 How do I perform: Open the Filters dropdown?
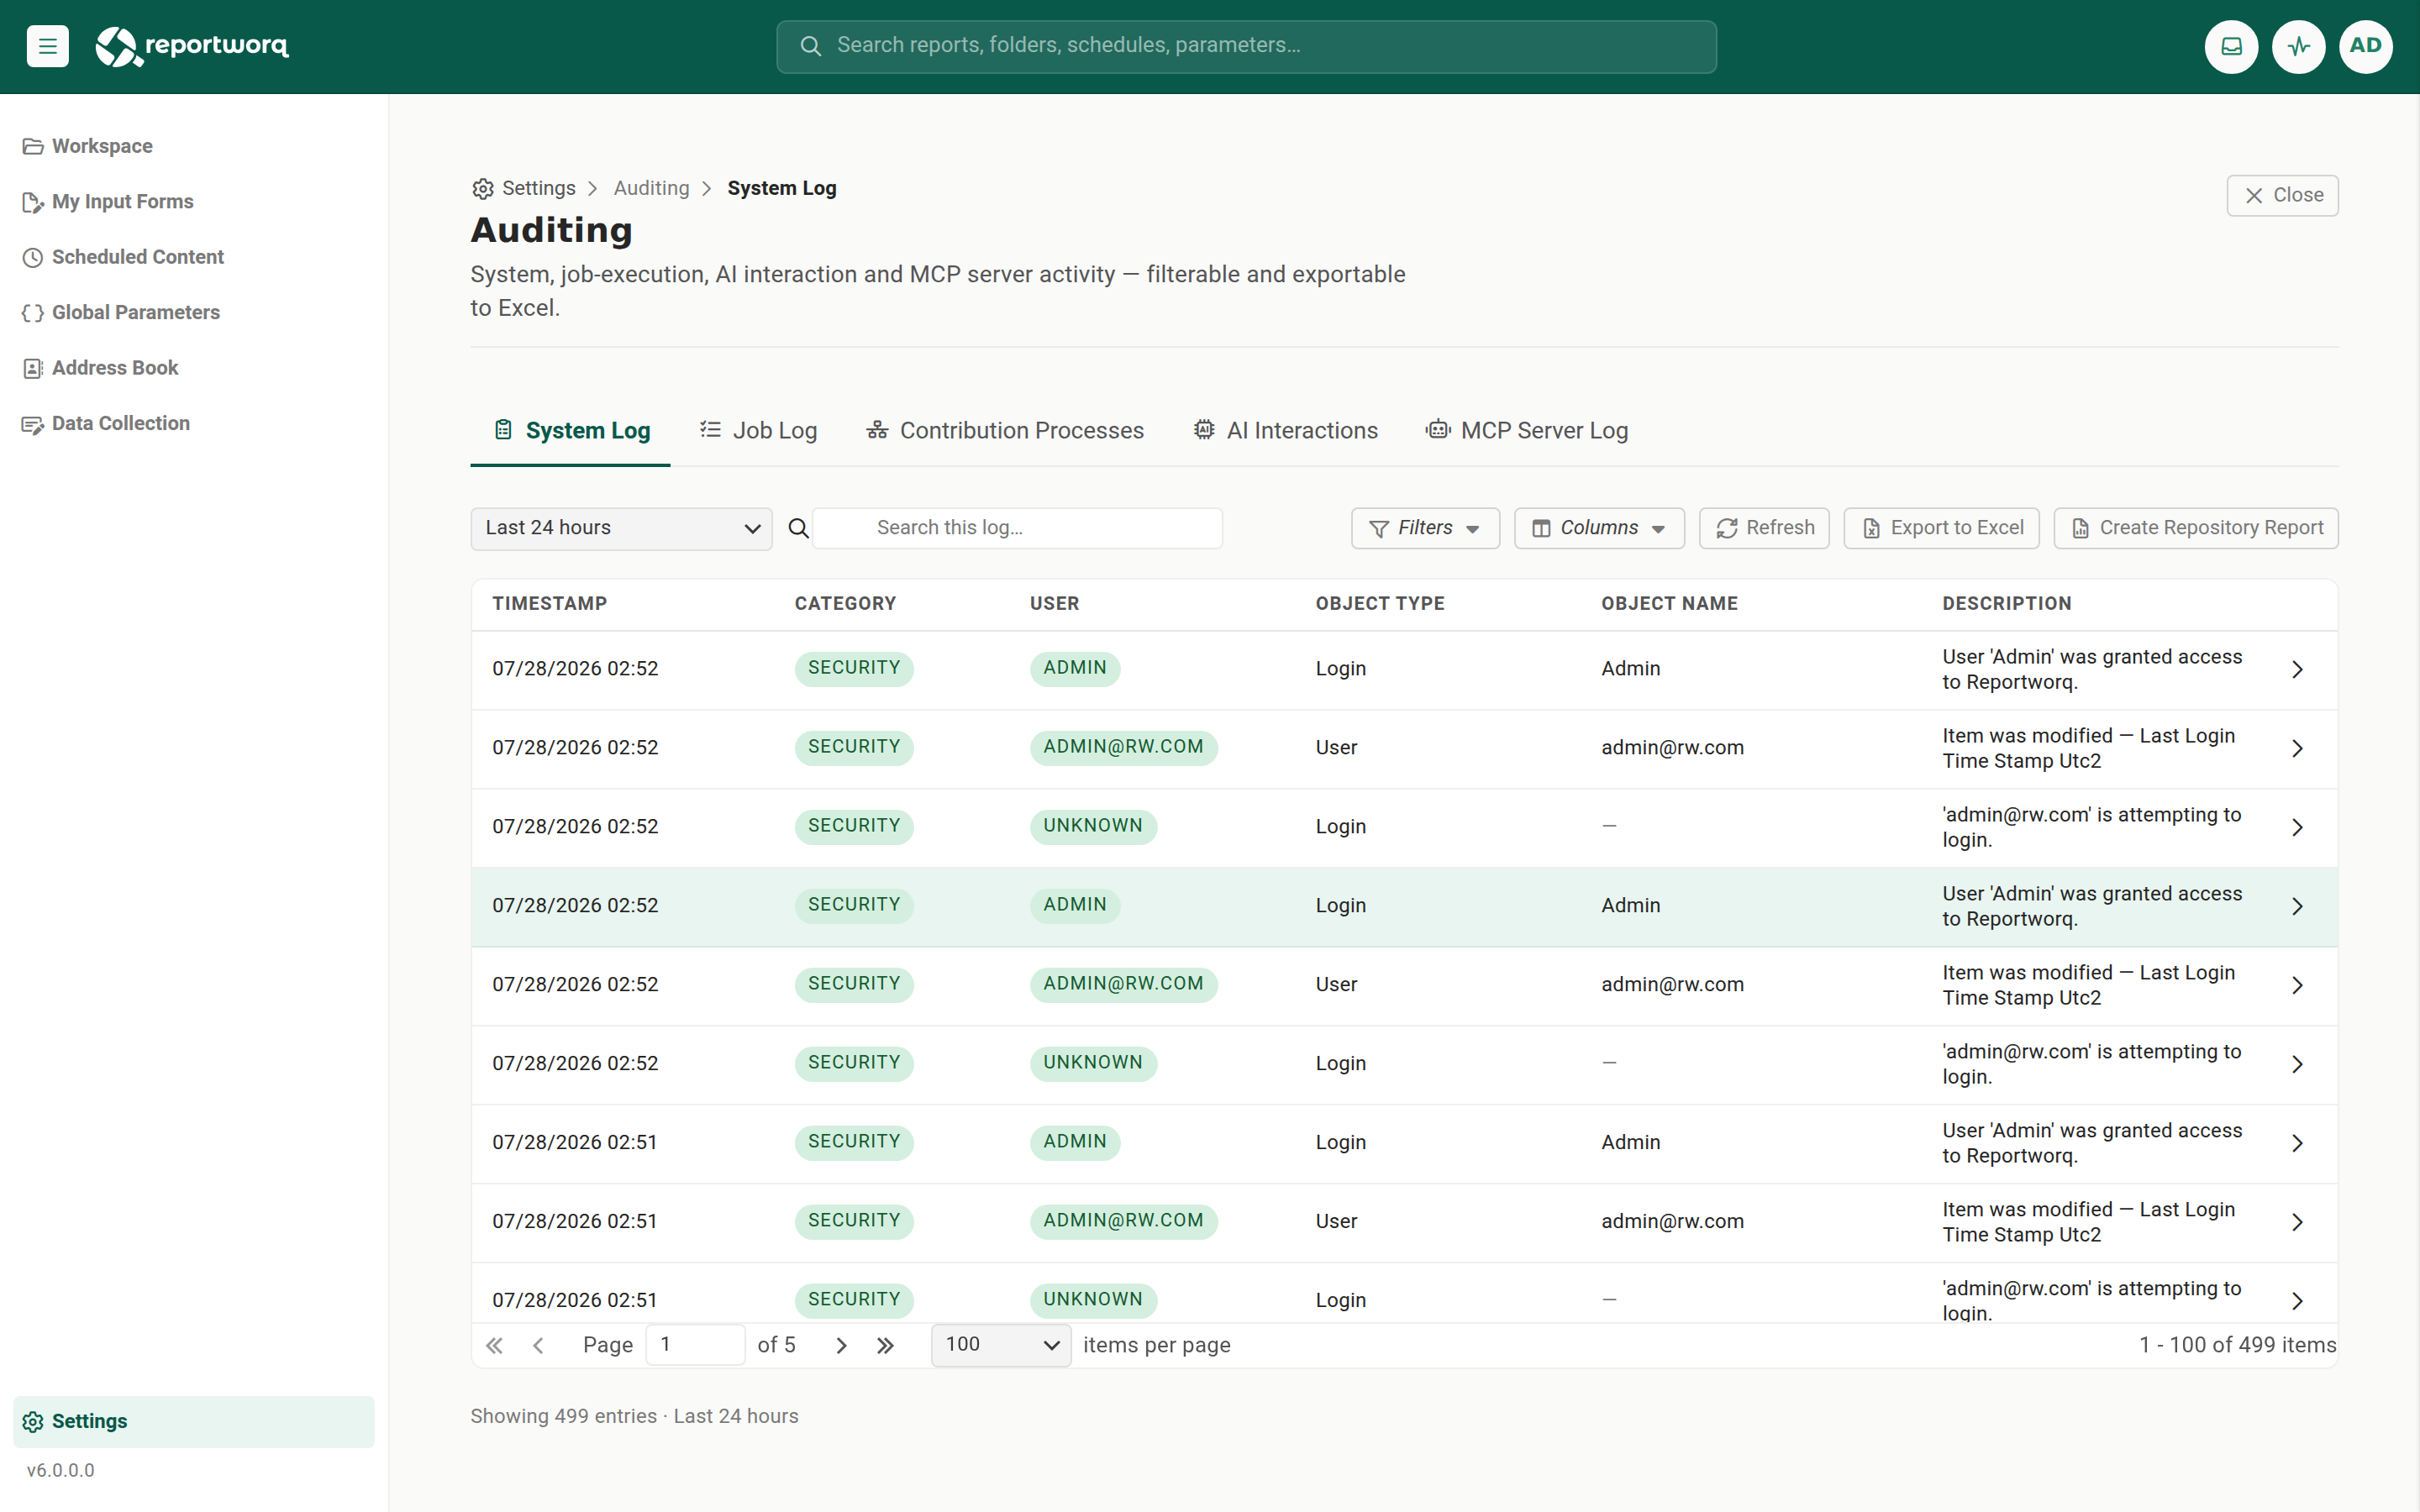[x=1425, y=528]
